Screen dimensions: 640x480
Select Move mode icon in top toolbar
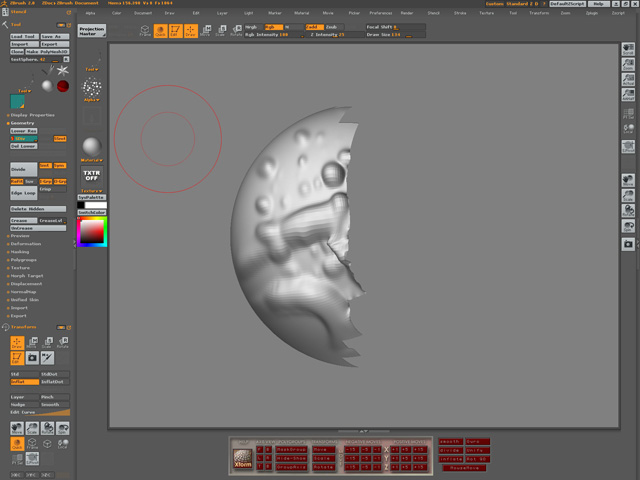(205, 31)
